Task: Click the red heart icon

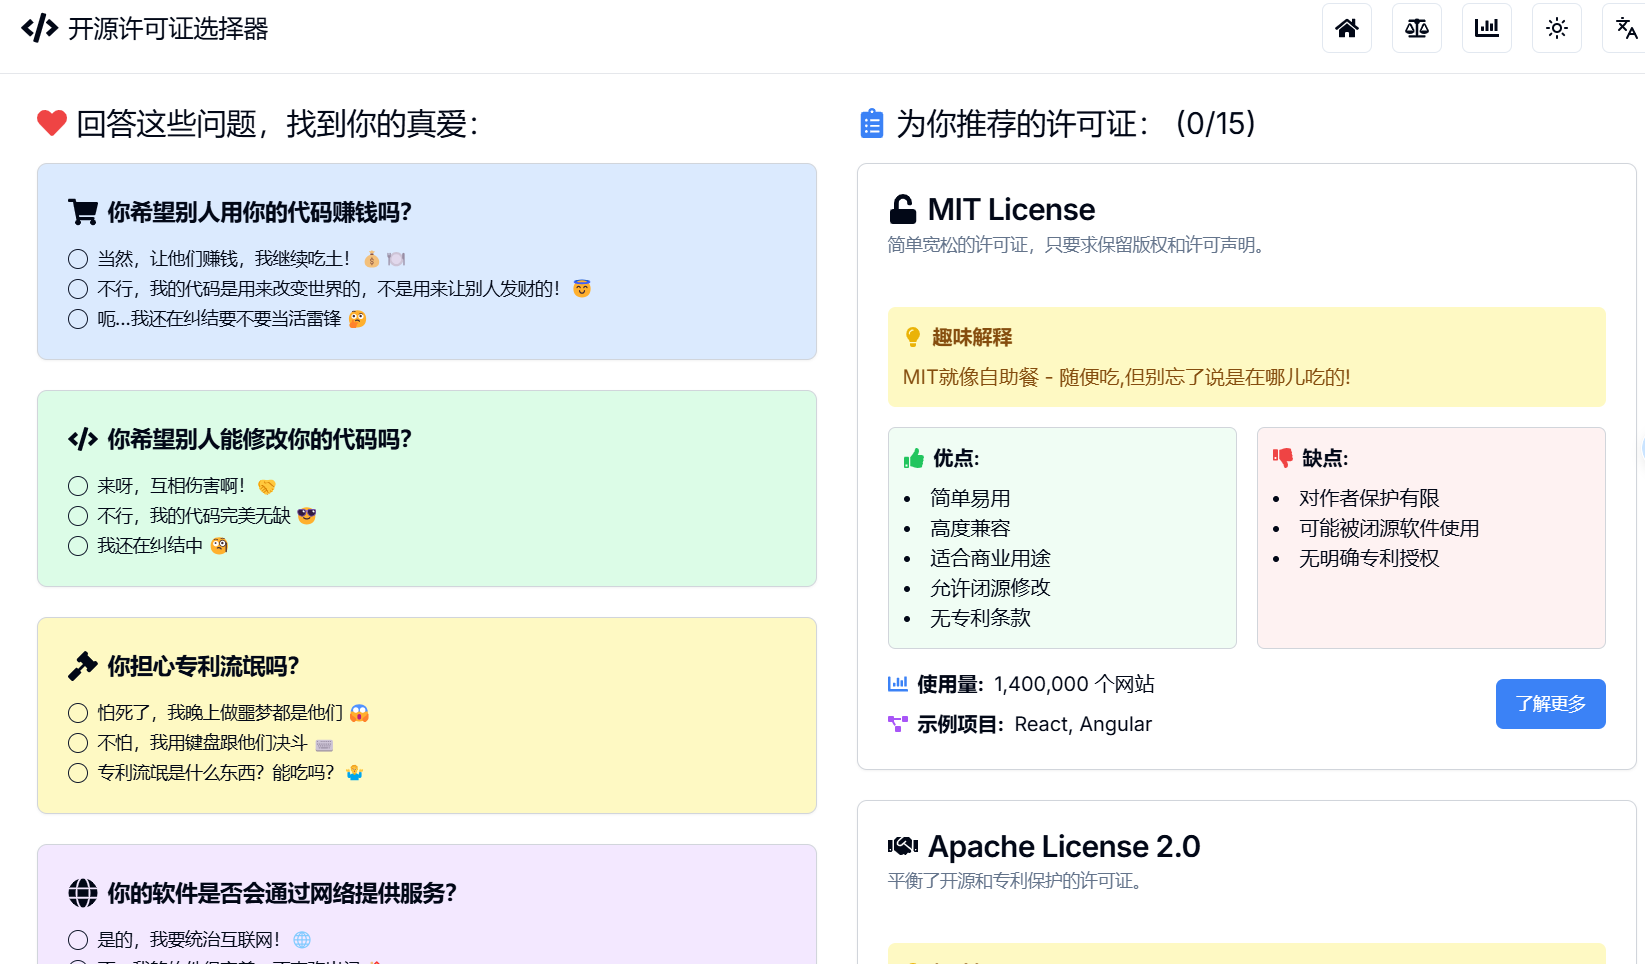Action: (52, 123)
